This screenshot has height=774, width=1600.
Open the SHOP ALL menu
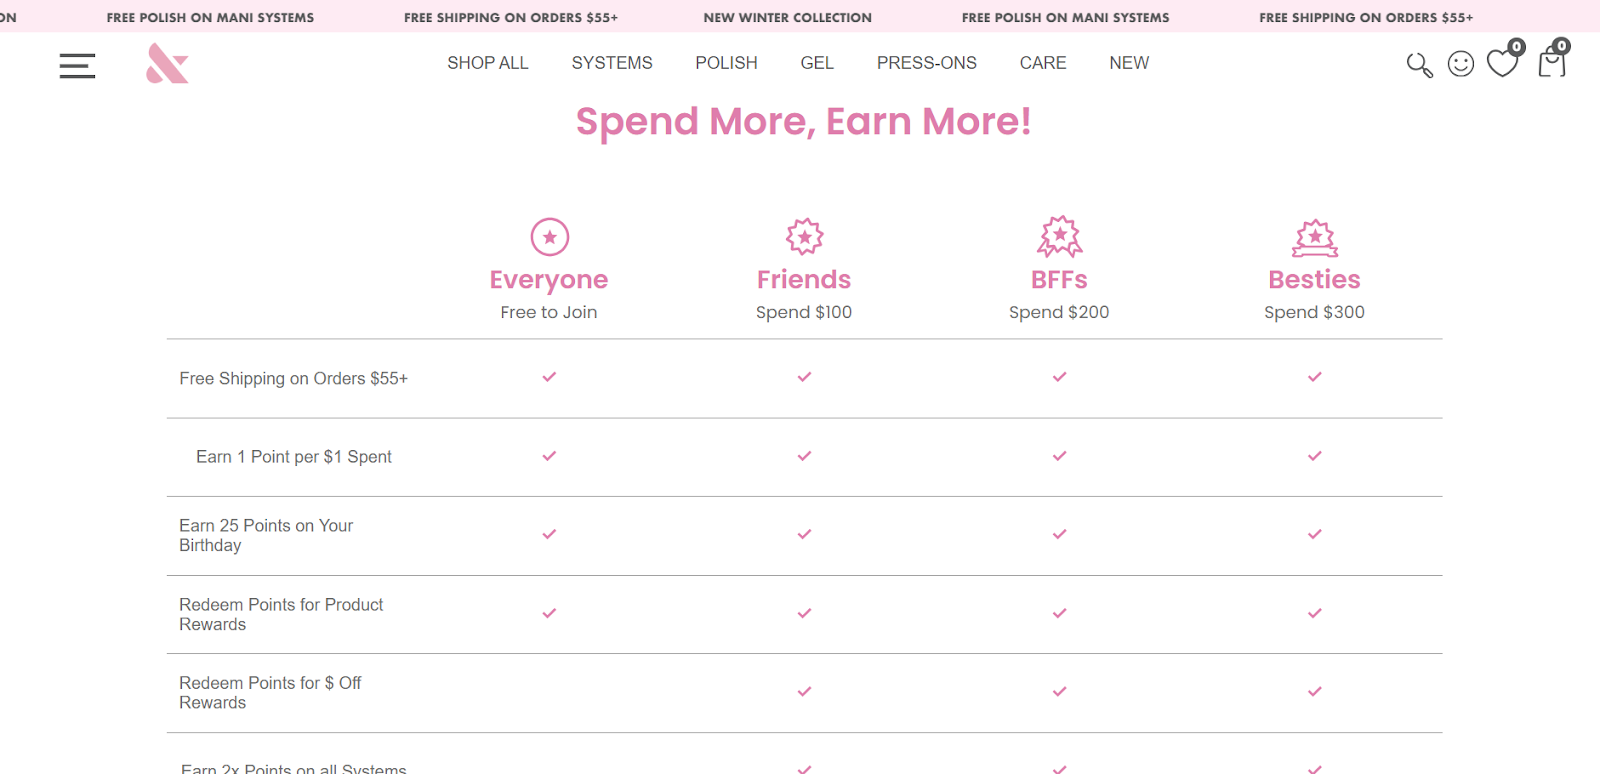[x=487, y=62]
